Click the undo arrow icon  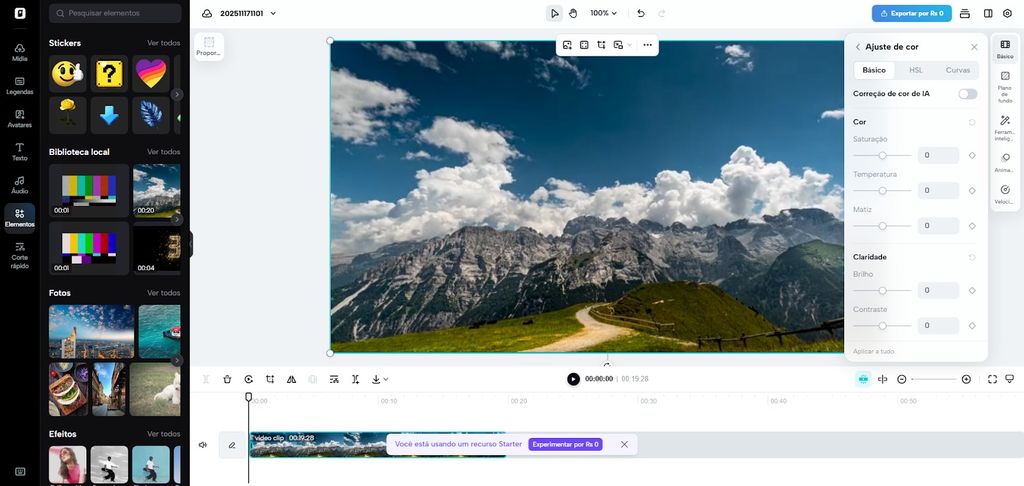(641, 13)
